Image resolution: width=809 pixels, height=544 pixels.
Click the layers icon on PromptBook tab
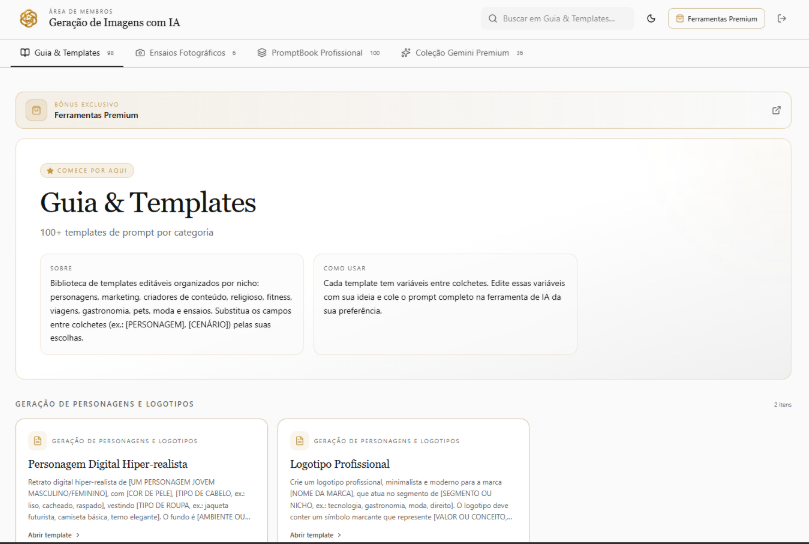tap(262, 53)
